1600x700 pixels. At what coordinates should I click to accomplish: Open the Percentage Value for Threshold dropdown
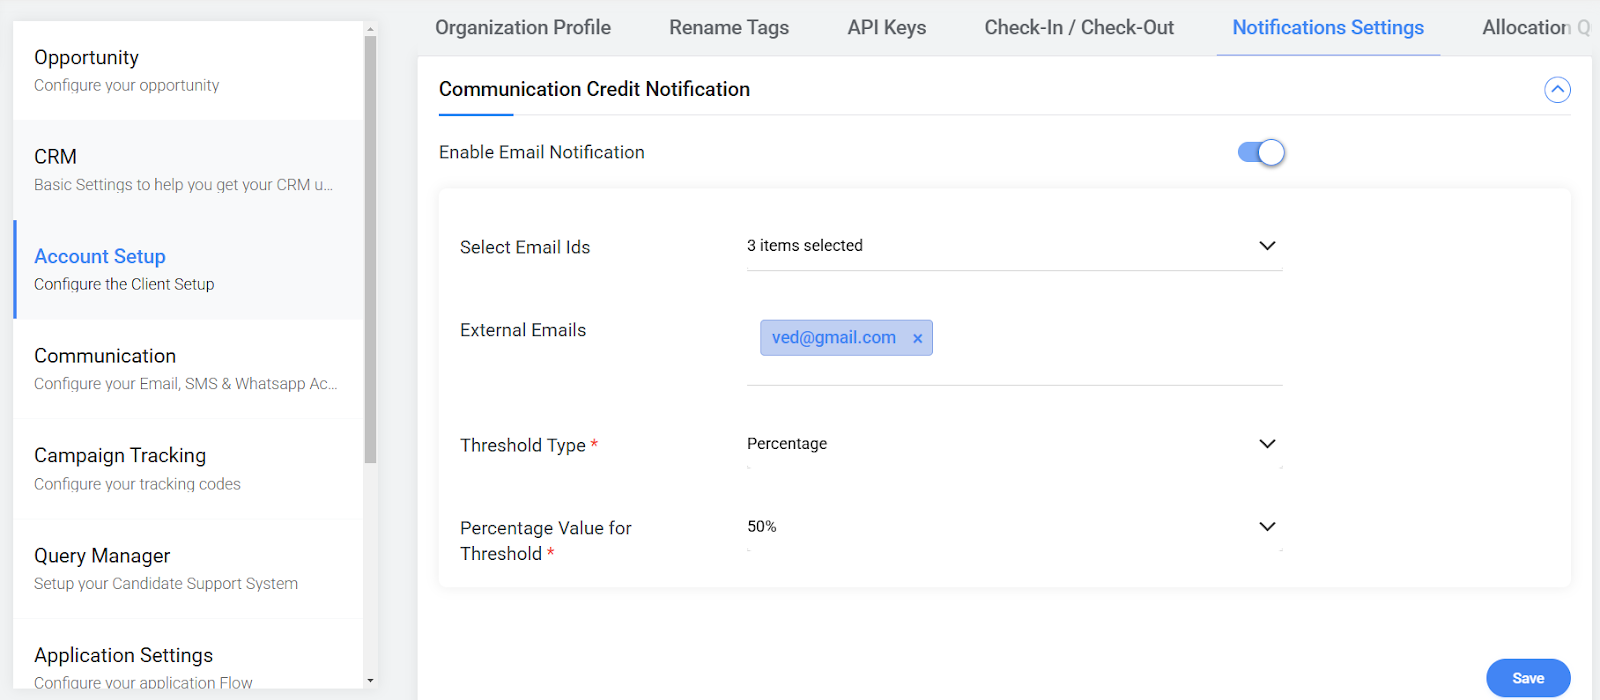[1014, 527]
